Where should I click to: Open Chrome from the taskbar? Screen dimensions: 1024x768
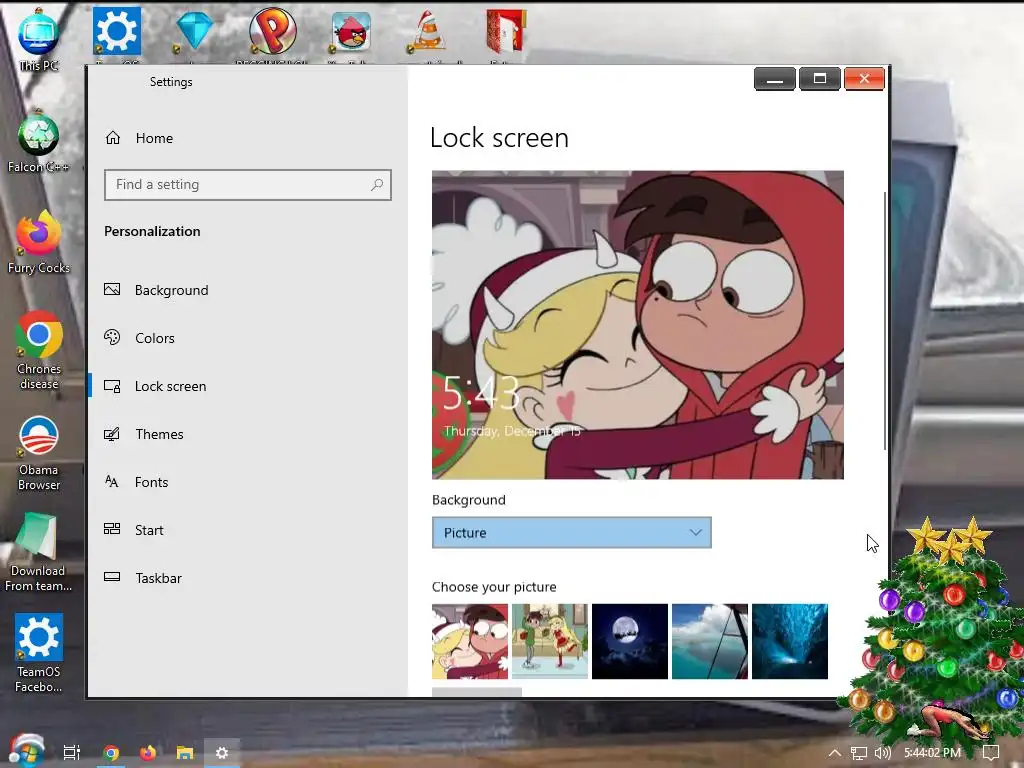[x=111, y=753]
